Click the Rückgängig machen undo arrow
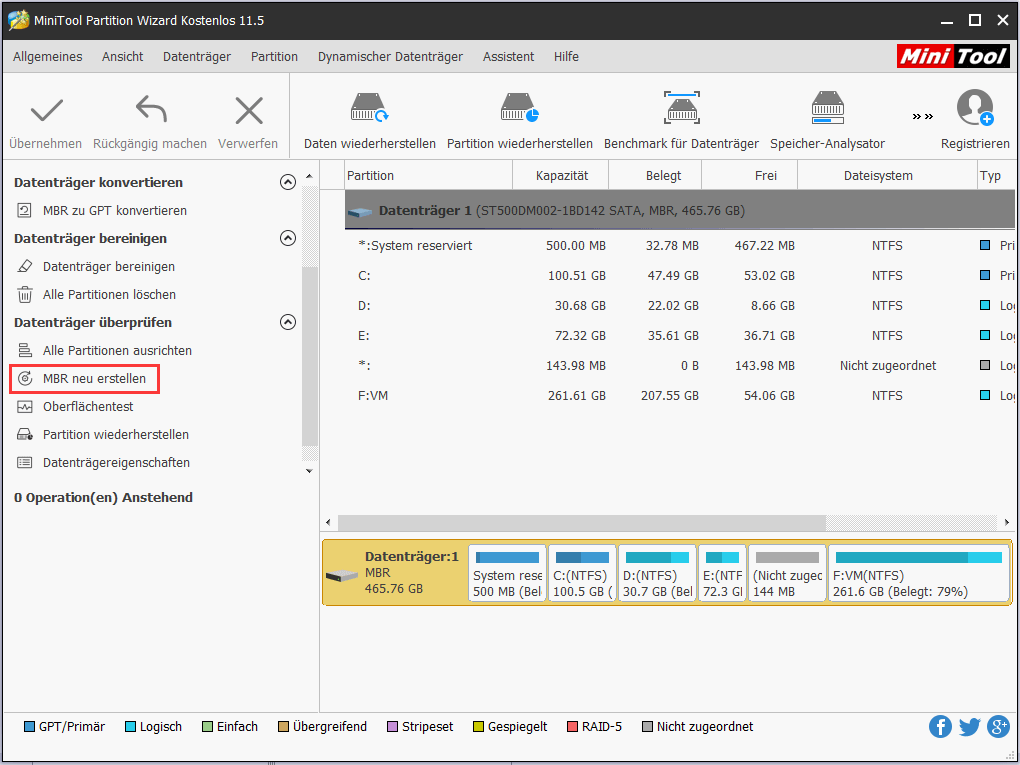Image resolution: width=1020 pixels, height=765 pixels. (x=151, y=109)
